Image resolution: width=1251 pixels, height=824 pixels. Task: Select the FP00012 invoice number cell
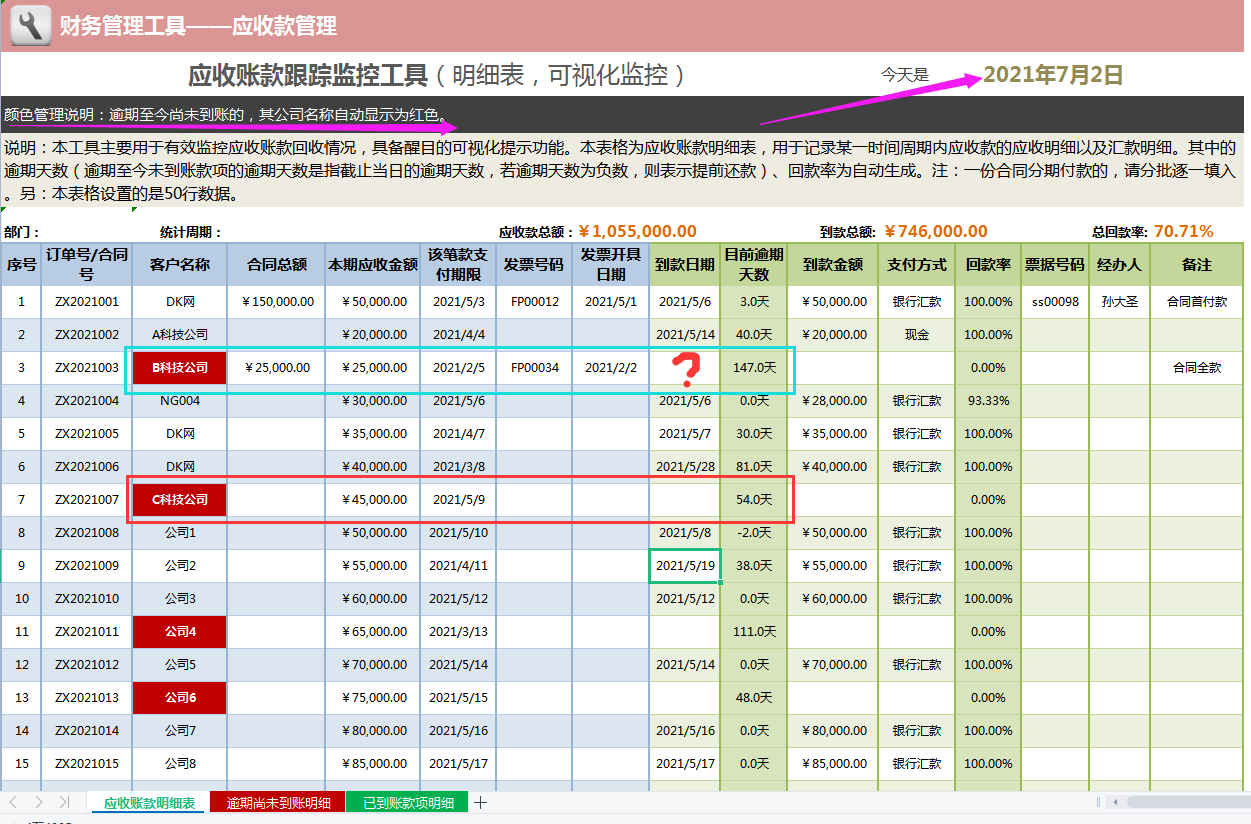(x=537, y=301)
